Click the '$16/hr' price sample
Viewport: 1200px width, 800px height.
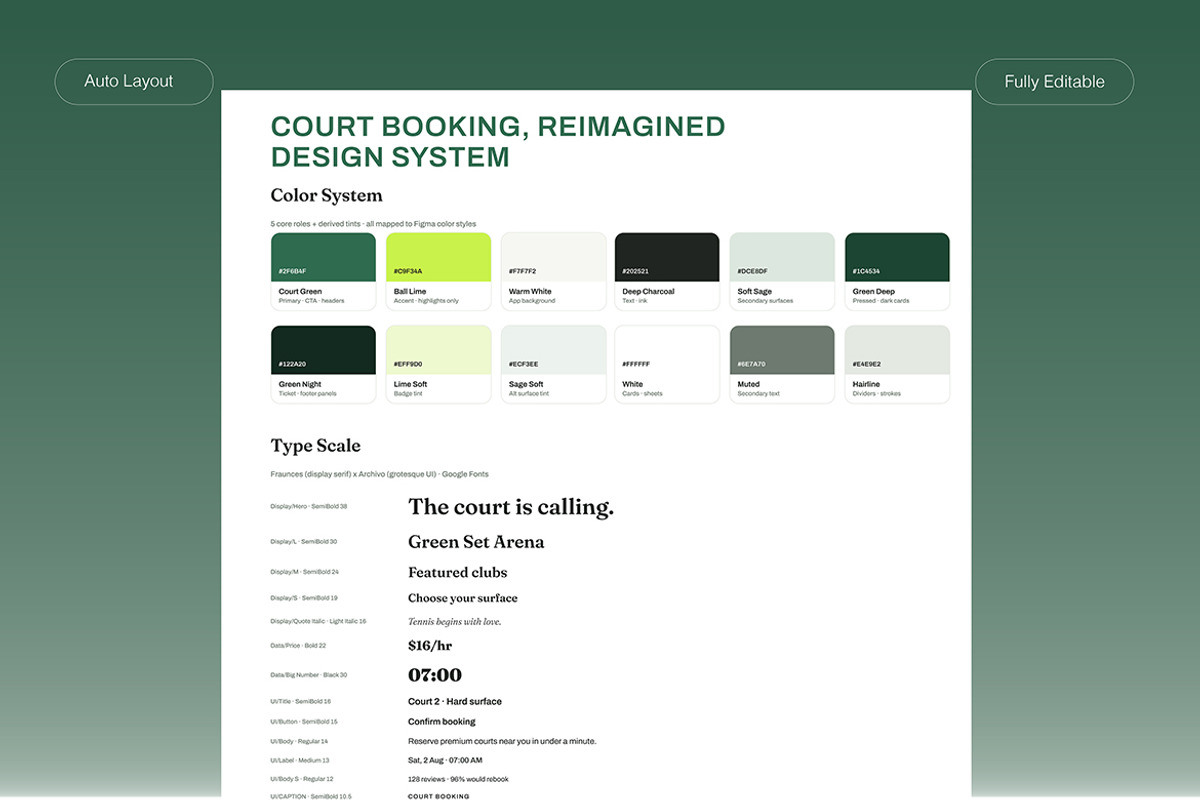tap(430, 646)
